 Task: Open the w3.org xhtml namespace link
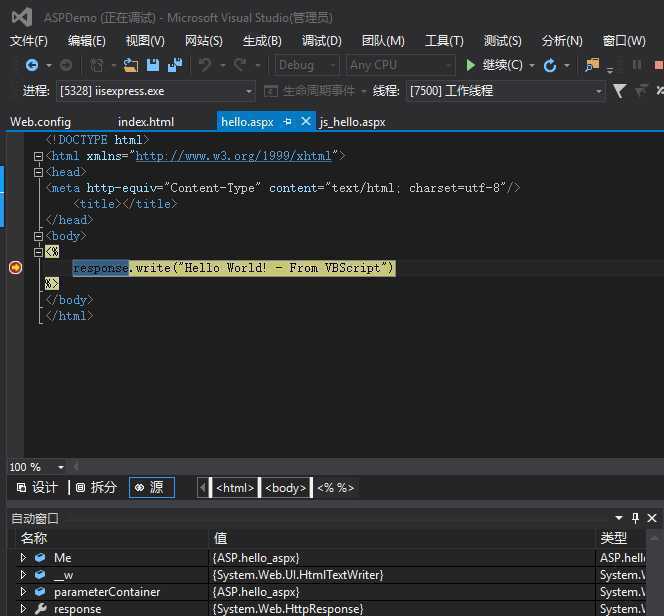point(235,156)
